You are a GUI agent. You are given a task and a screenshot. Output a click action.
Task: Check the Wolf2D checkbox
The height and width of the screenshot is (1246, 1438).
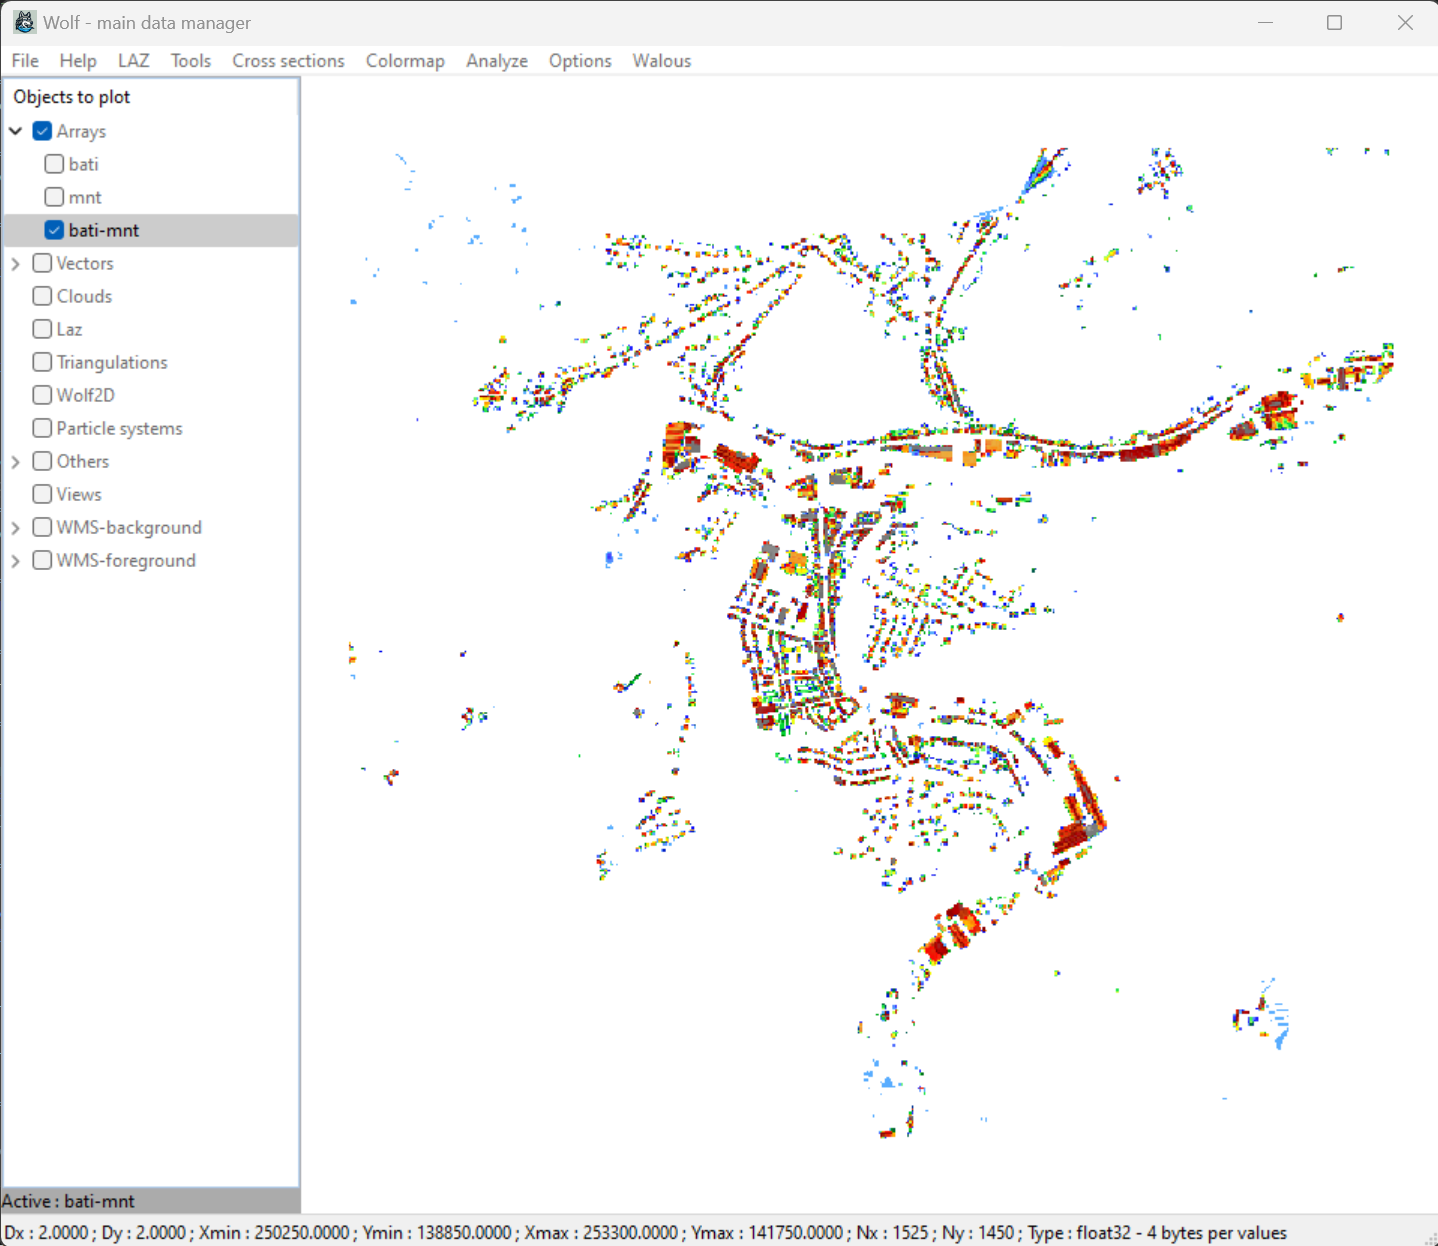pyautogui.click(x=42, y=395)
